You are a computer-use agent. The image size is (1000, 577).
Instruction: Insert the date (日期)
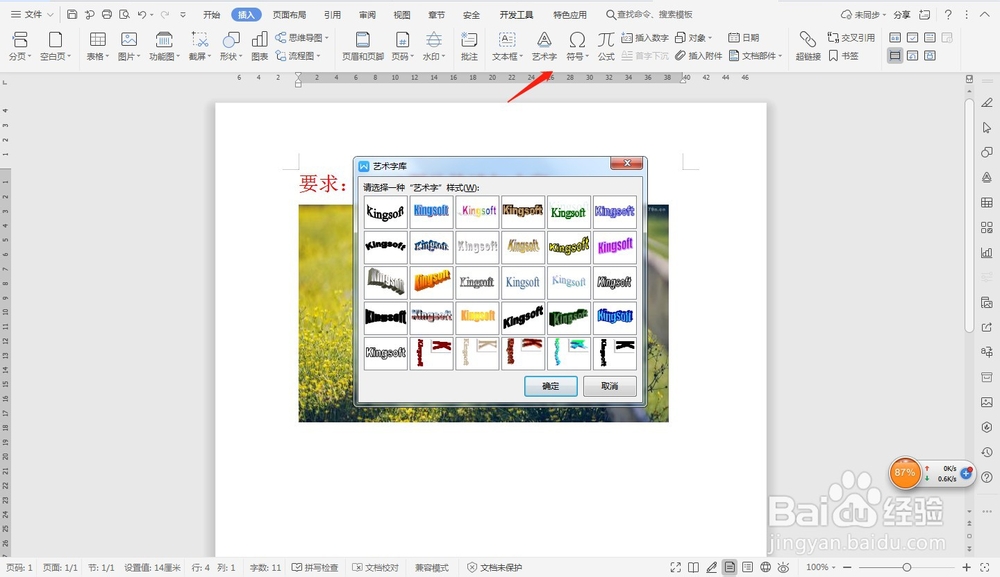coord(744,38)
